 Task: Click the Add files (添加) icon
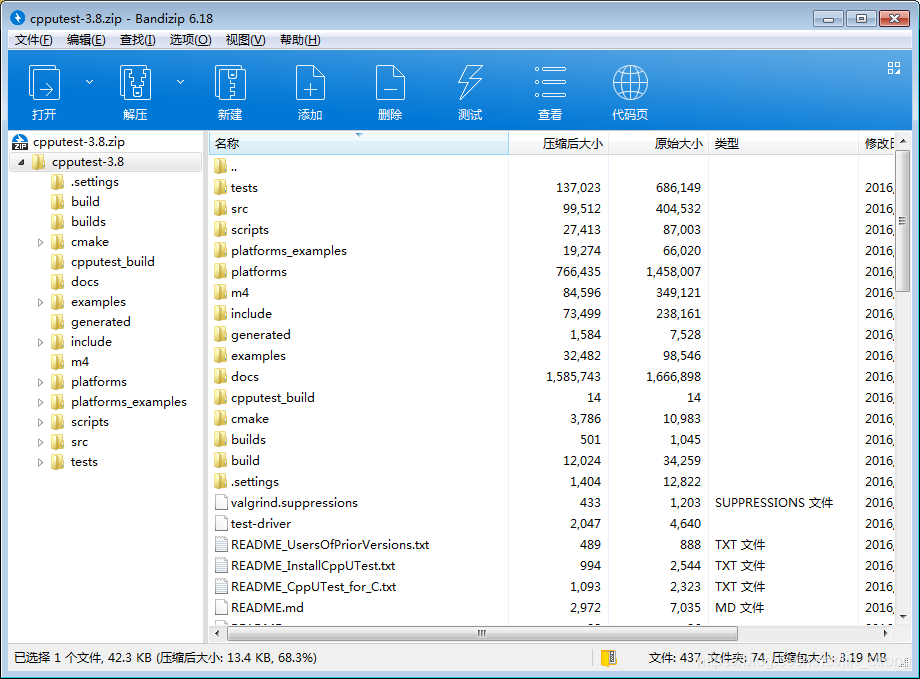click(x=310, y=83)
